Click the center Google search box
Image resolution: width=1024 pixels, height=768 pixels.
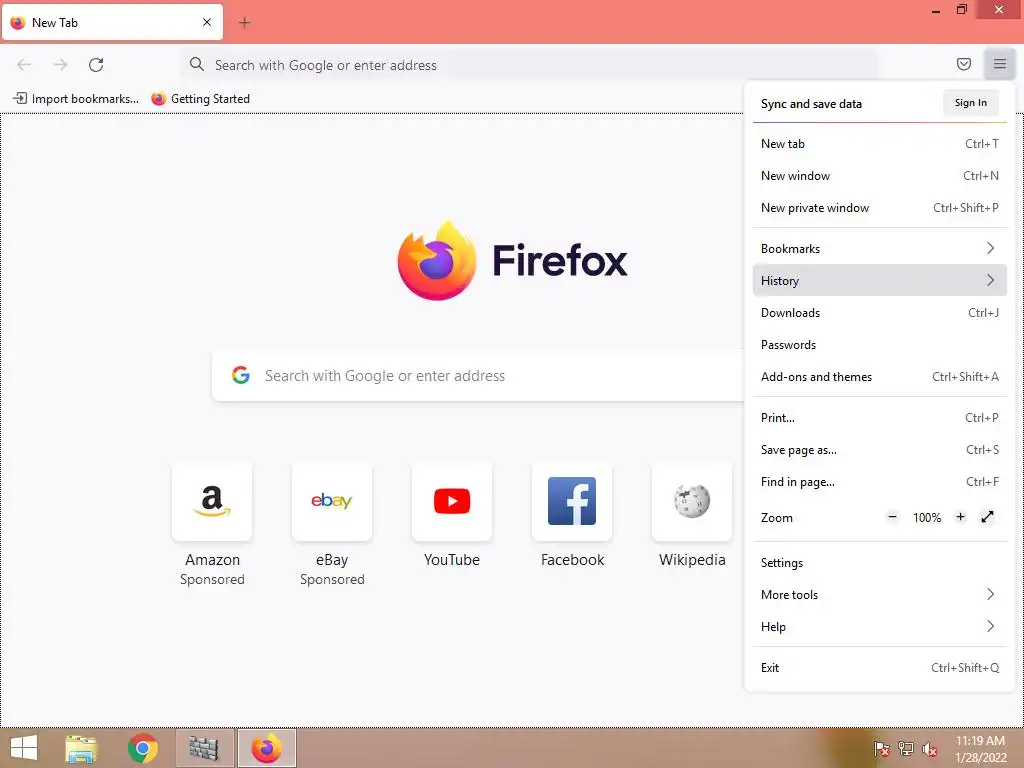click(478, 376)
